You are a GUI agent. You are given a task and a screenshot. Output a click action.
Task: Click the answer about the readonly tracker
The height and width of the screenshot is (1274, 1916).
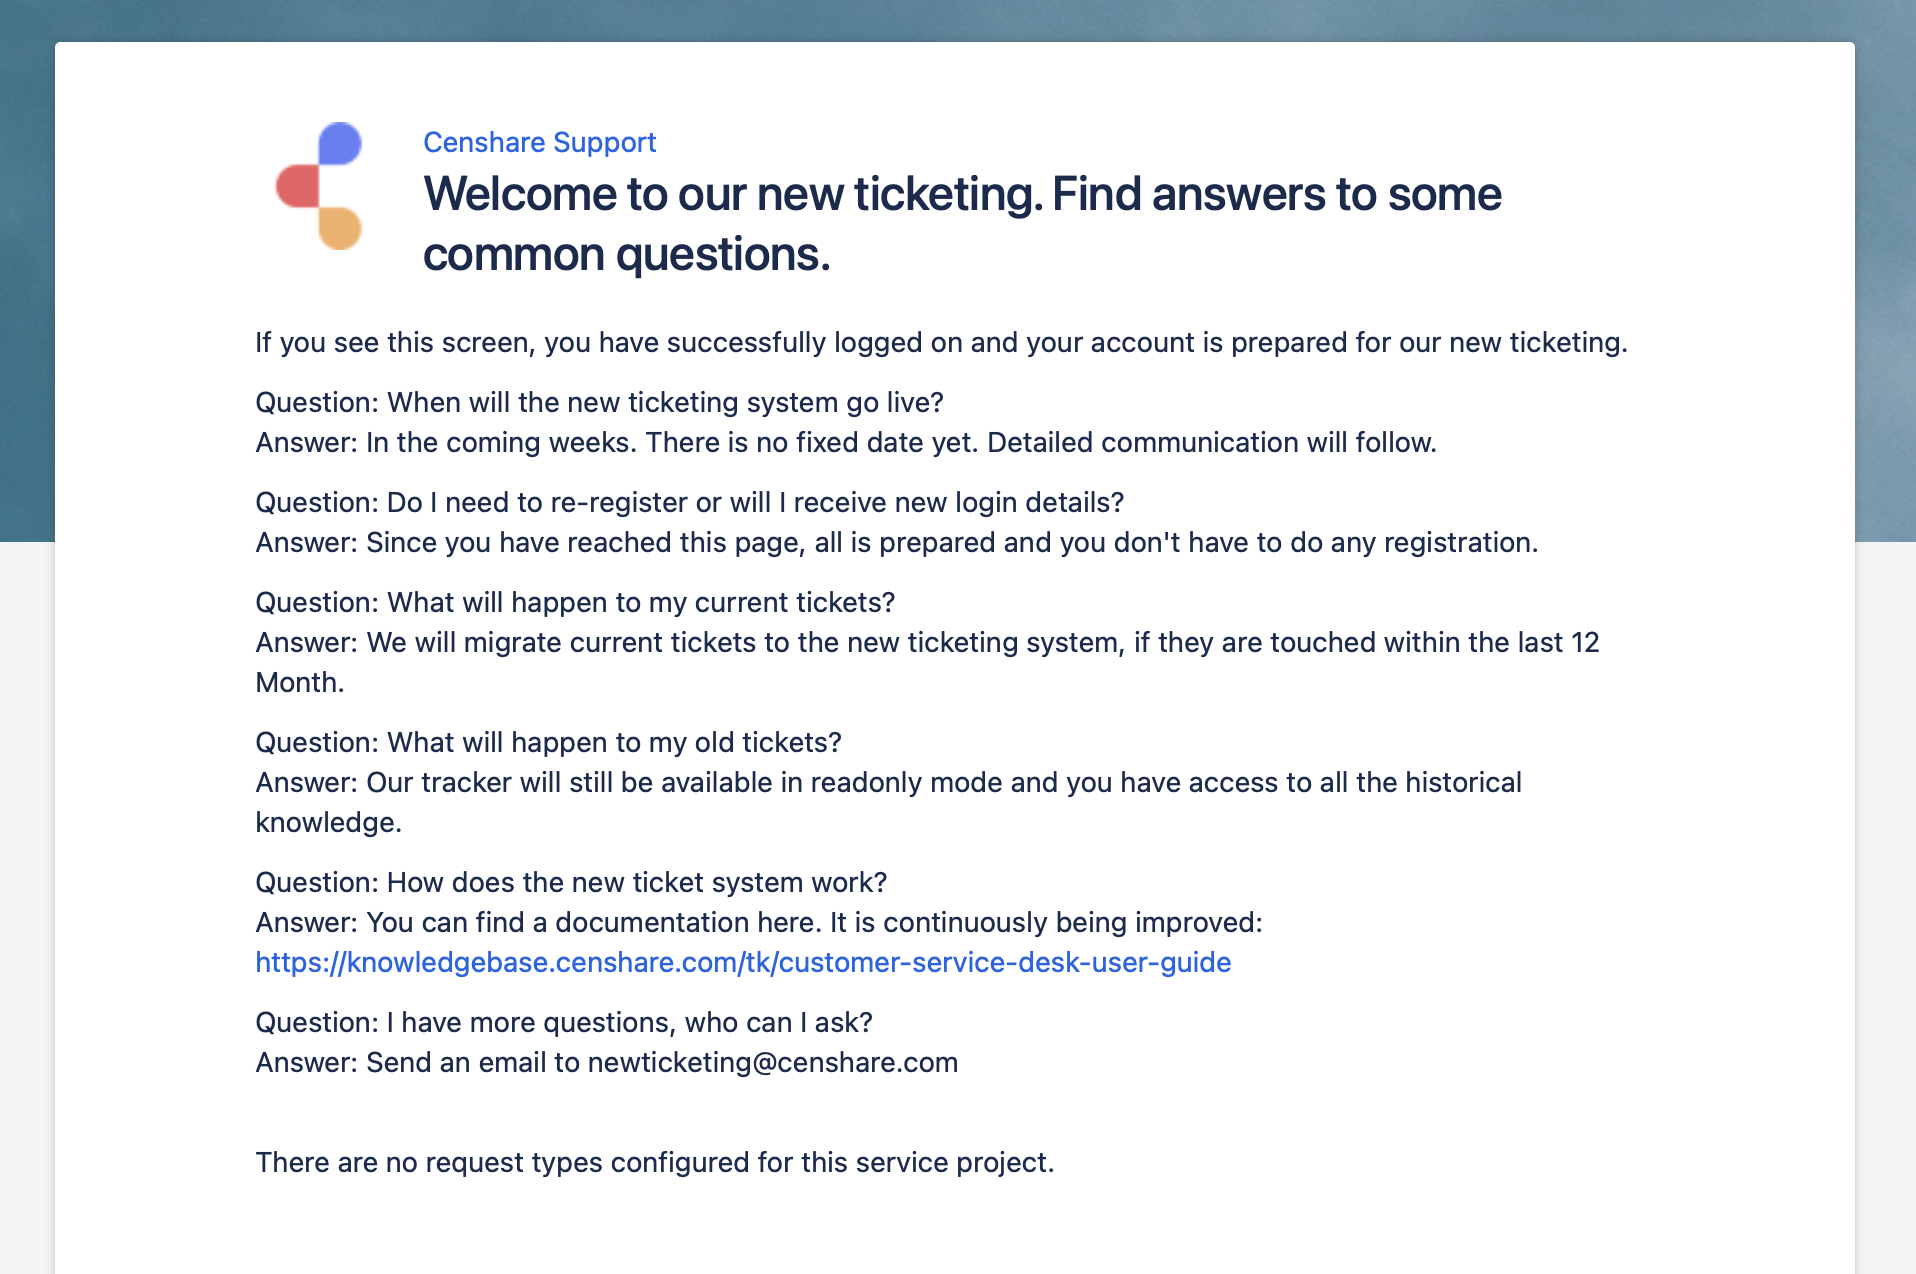(887, 782)
